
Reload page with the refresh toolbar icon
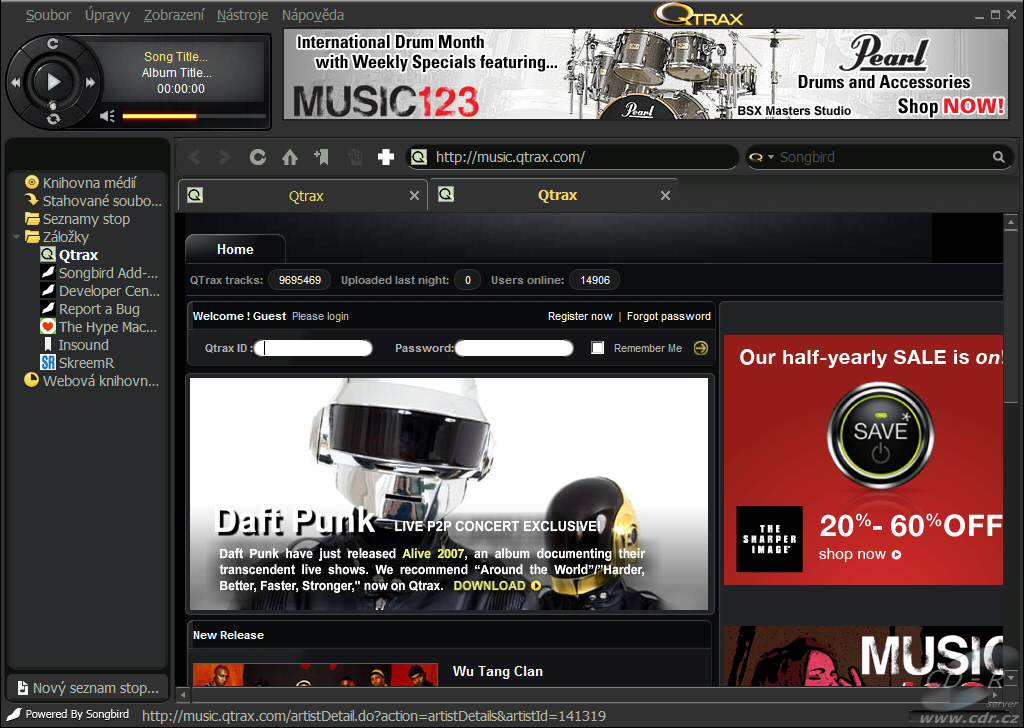[x=258, y=157]
